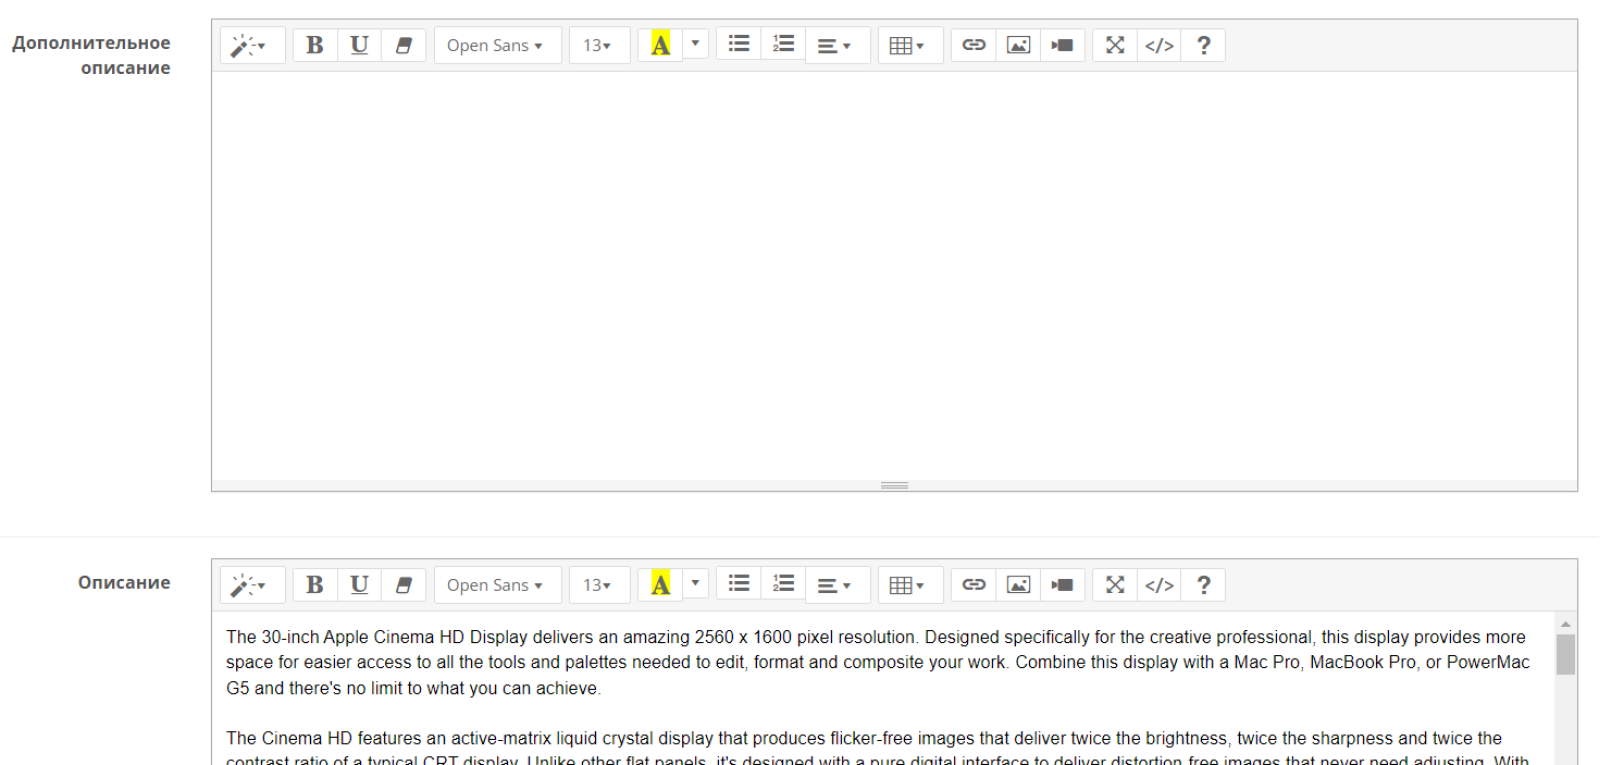Image resolution: width=1600 pixels, height=765 pixels.
Task: Click insert picture icon in Описание toolbar
Action: (1018, 585)
